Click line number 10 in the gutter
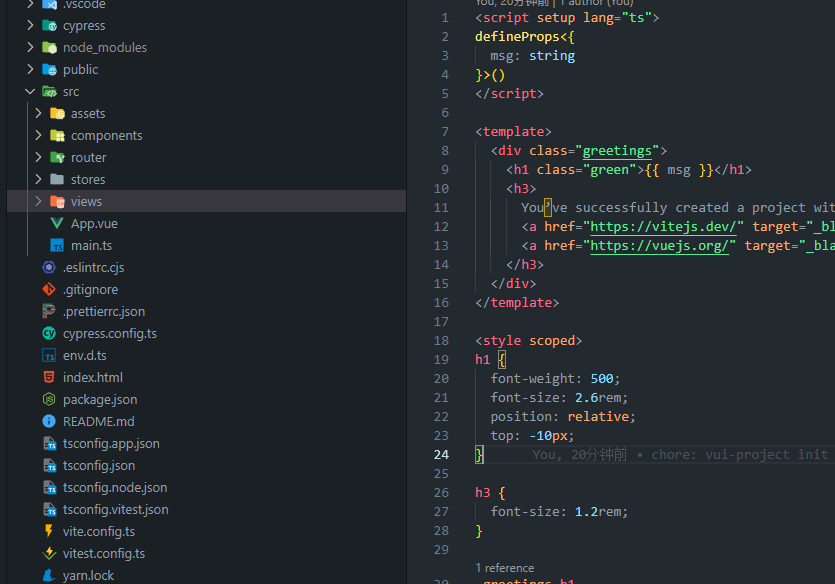 click(x=441, y=188)
